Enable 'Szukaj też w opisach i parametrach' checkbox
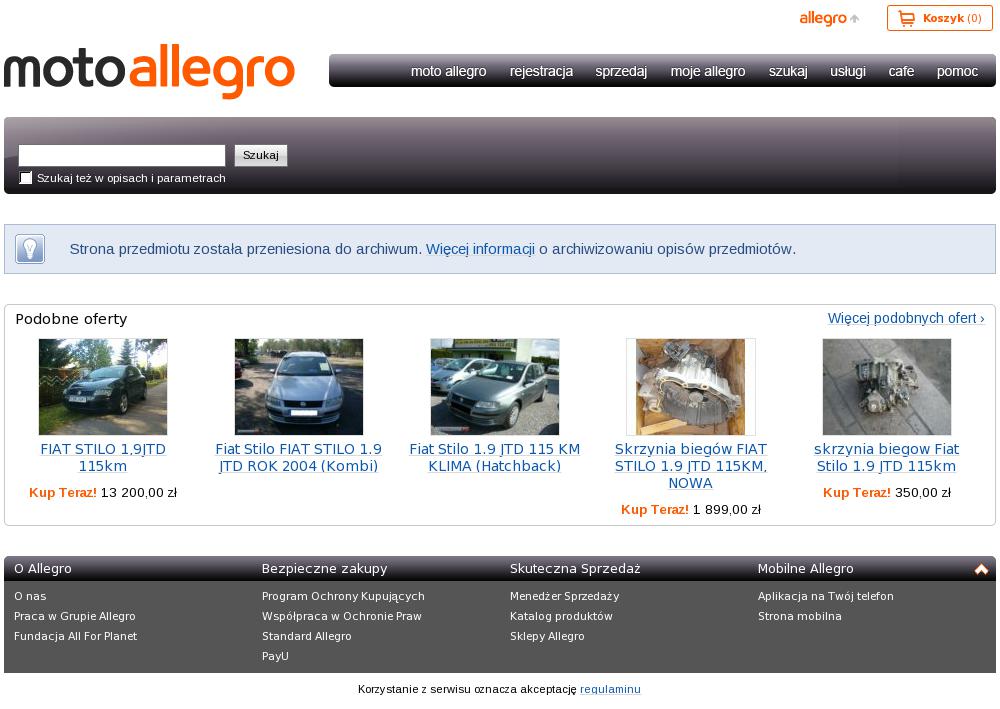This screenshot has width=1000, height=709. pos(26,178)
